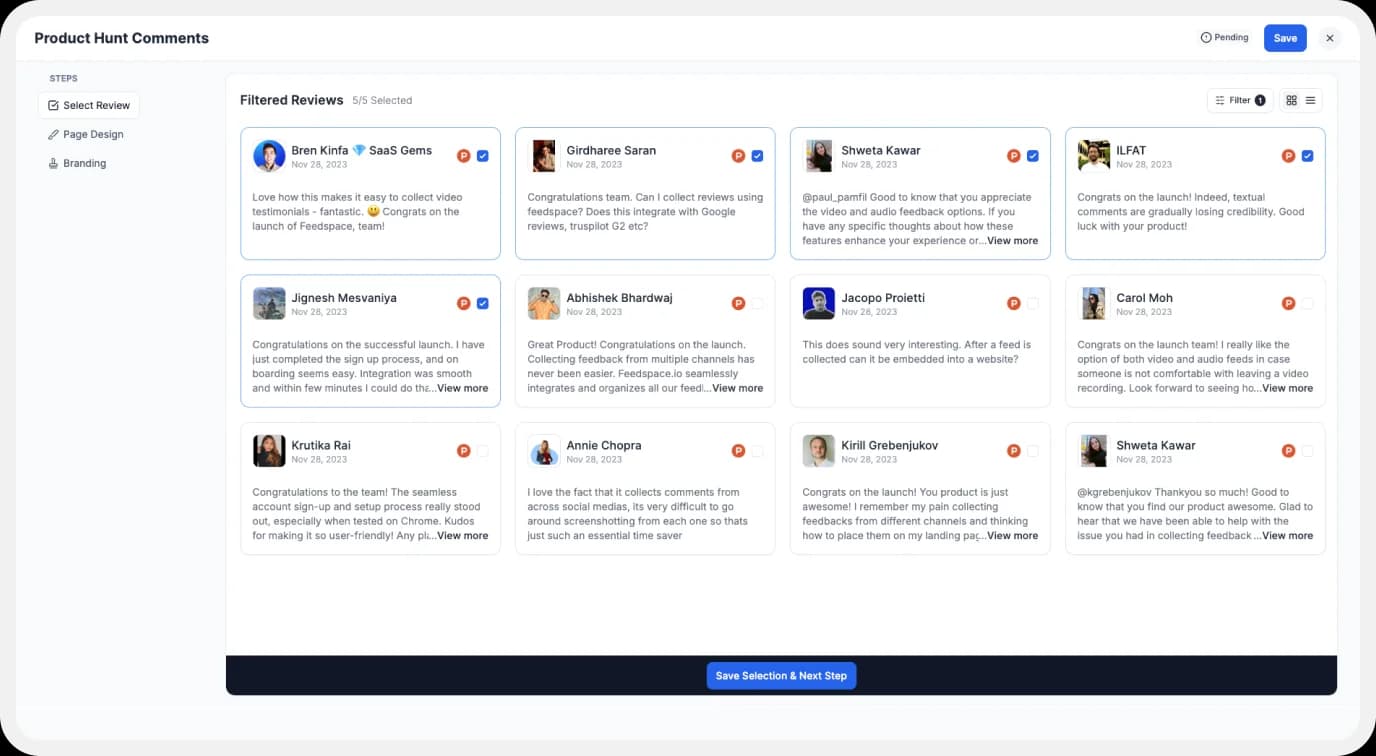Go to the Branding step
This screenshot has height=756, width=1376.
84,163
